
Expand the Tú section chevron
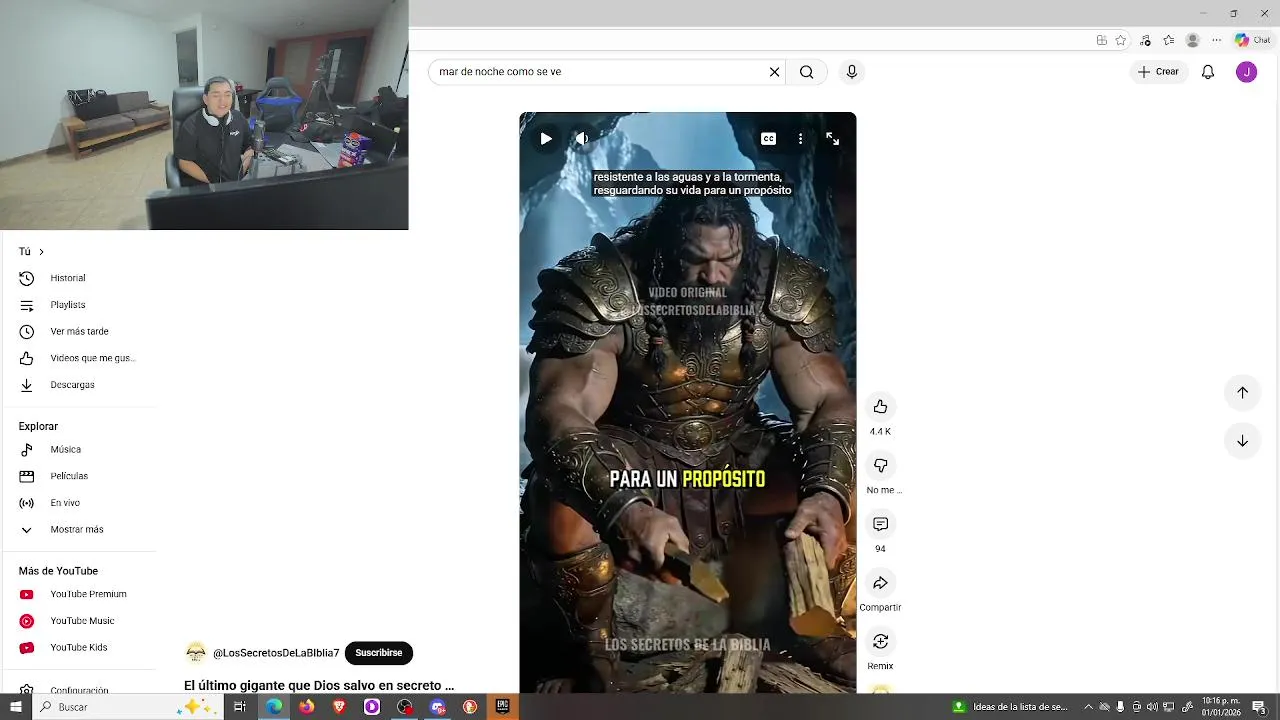pyautogui.click(x=41, y=252)
